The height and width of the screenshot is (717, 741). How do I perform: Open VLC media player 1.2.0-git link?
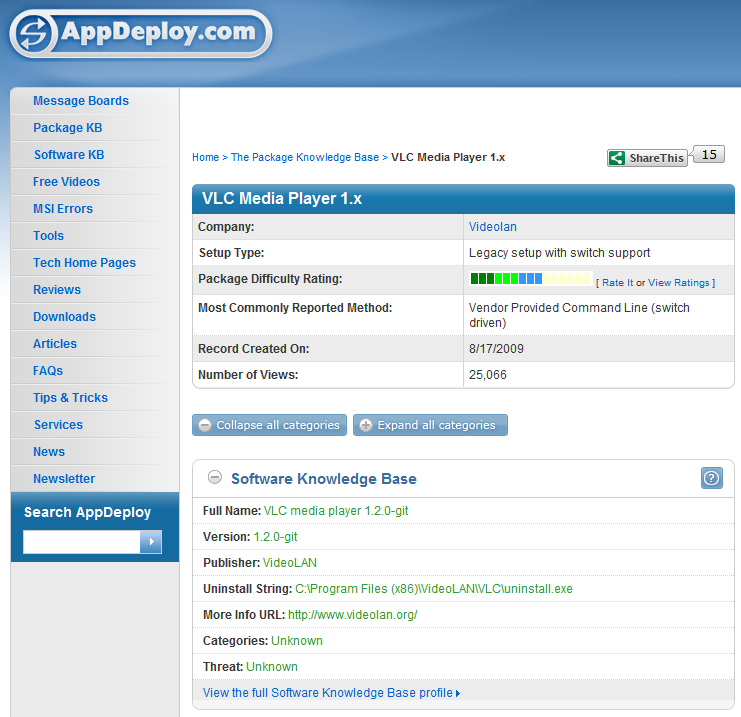pyautogui.click(x=336, y=510)
